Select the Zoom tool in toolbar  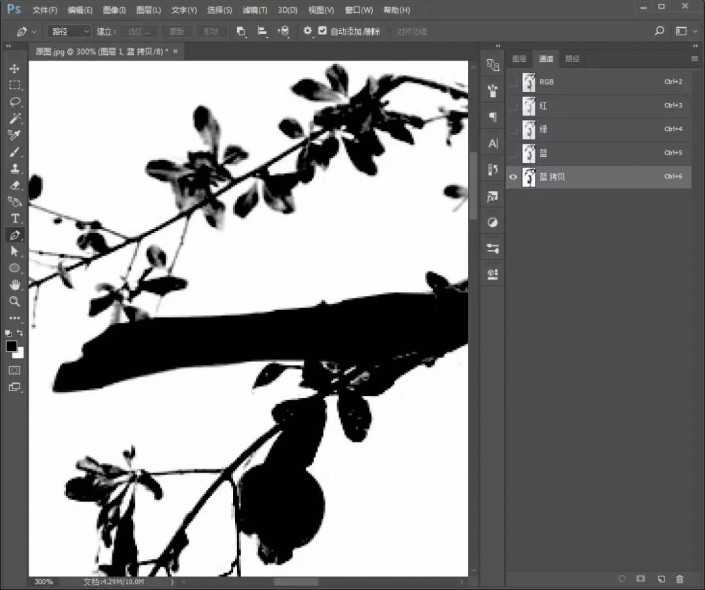click(x=15, y=301)
